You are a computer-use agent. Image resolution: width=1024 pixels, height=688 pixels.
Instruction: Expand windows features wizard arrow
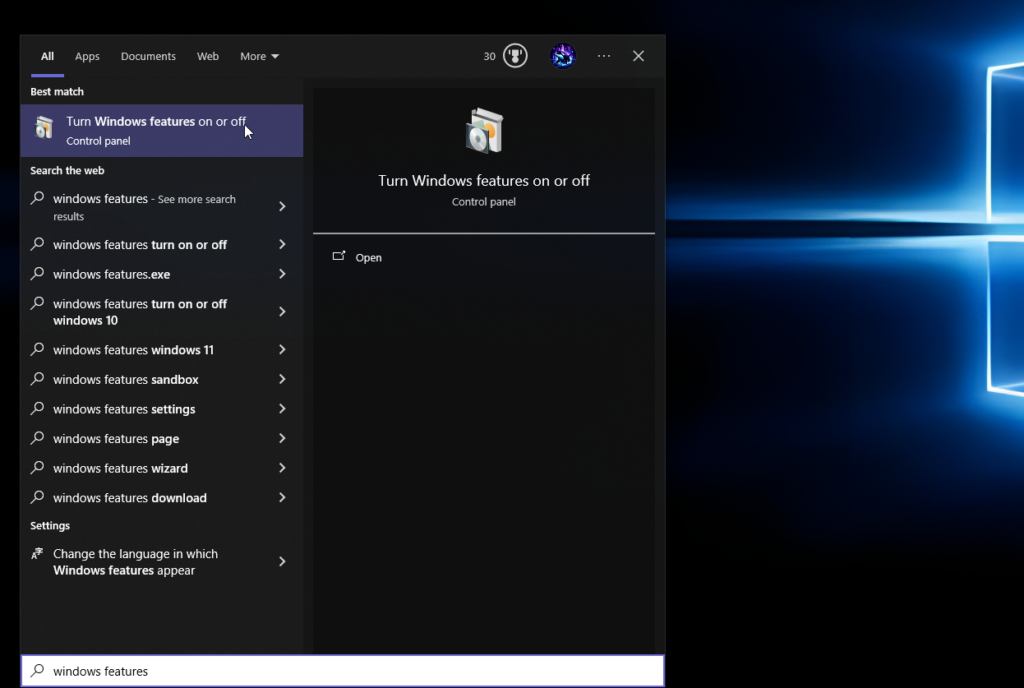(282, 468)
